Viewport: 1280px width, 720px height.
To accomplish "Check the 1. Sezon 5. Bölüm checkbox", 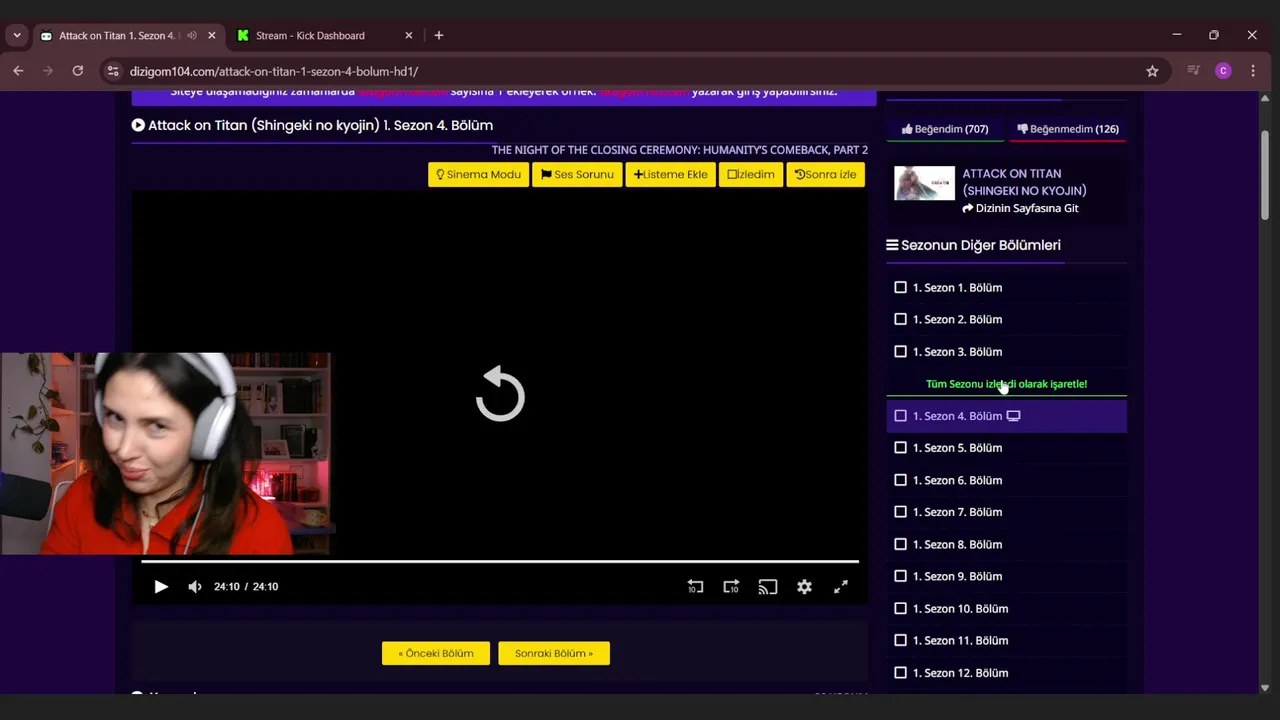I will (x=900, y=447).
